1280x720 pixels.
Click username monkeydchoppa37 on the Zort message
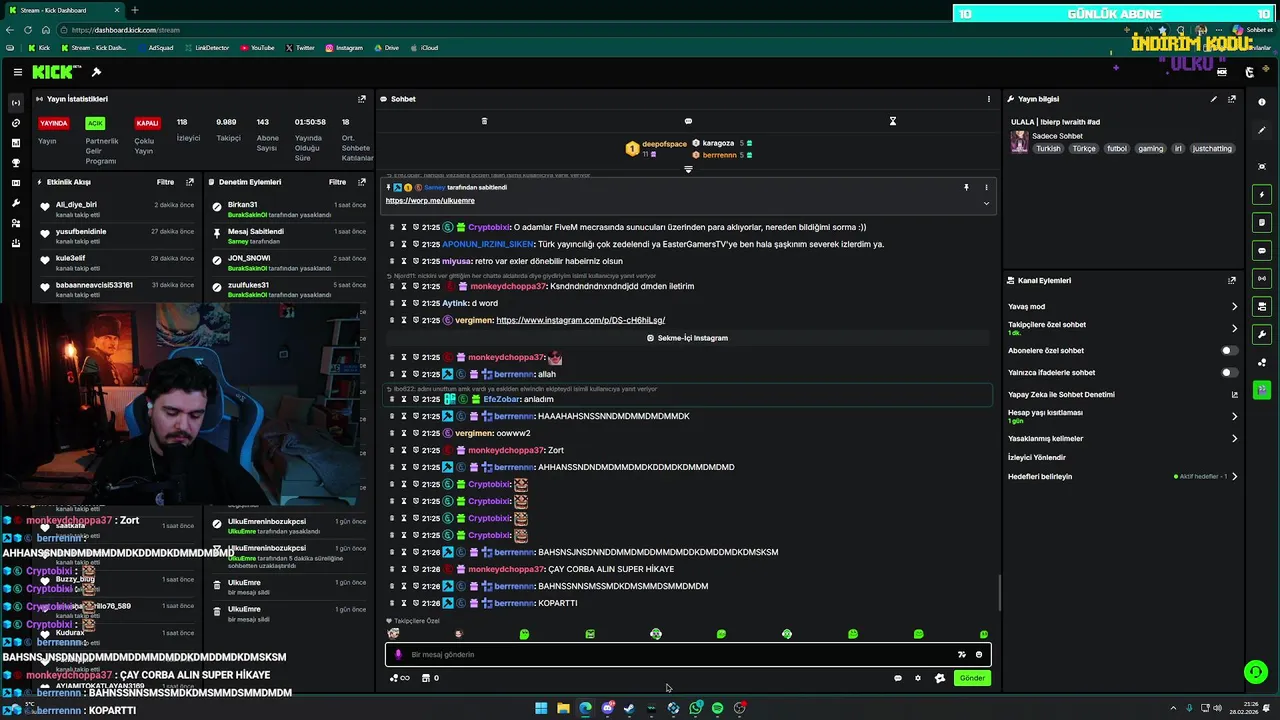(507, 450)
